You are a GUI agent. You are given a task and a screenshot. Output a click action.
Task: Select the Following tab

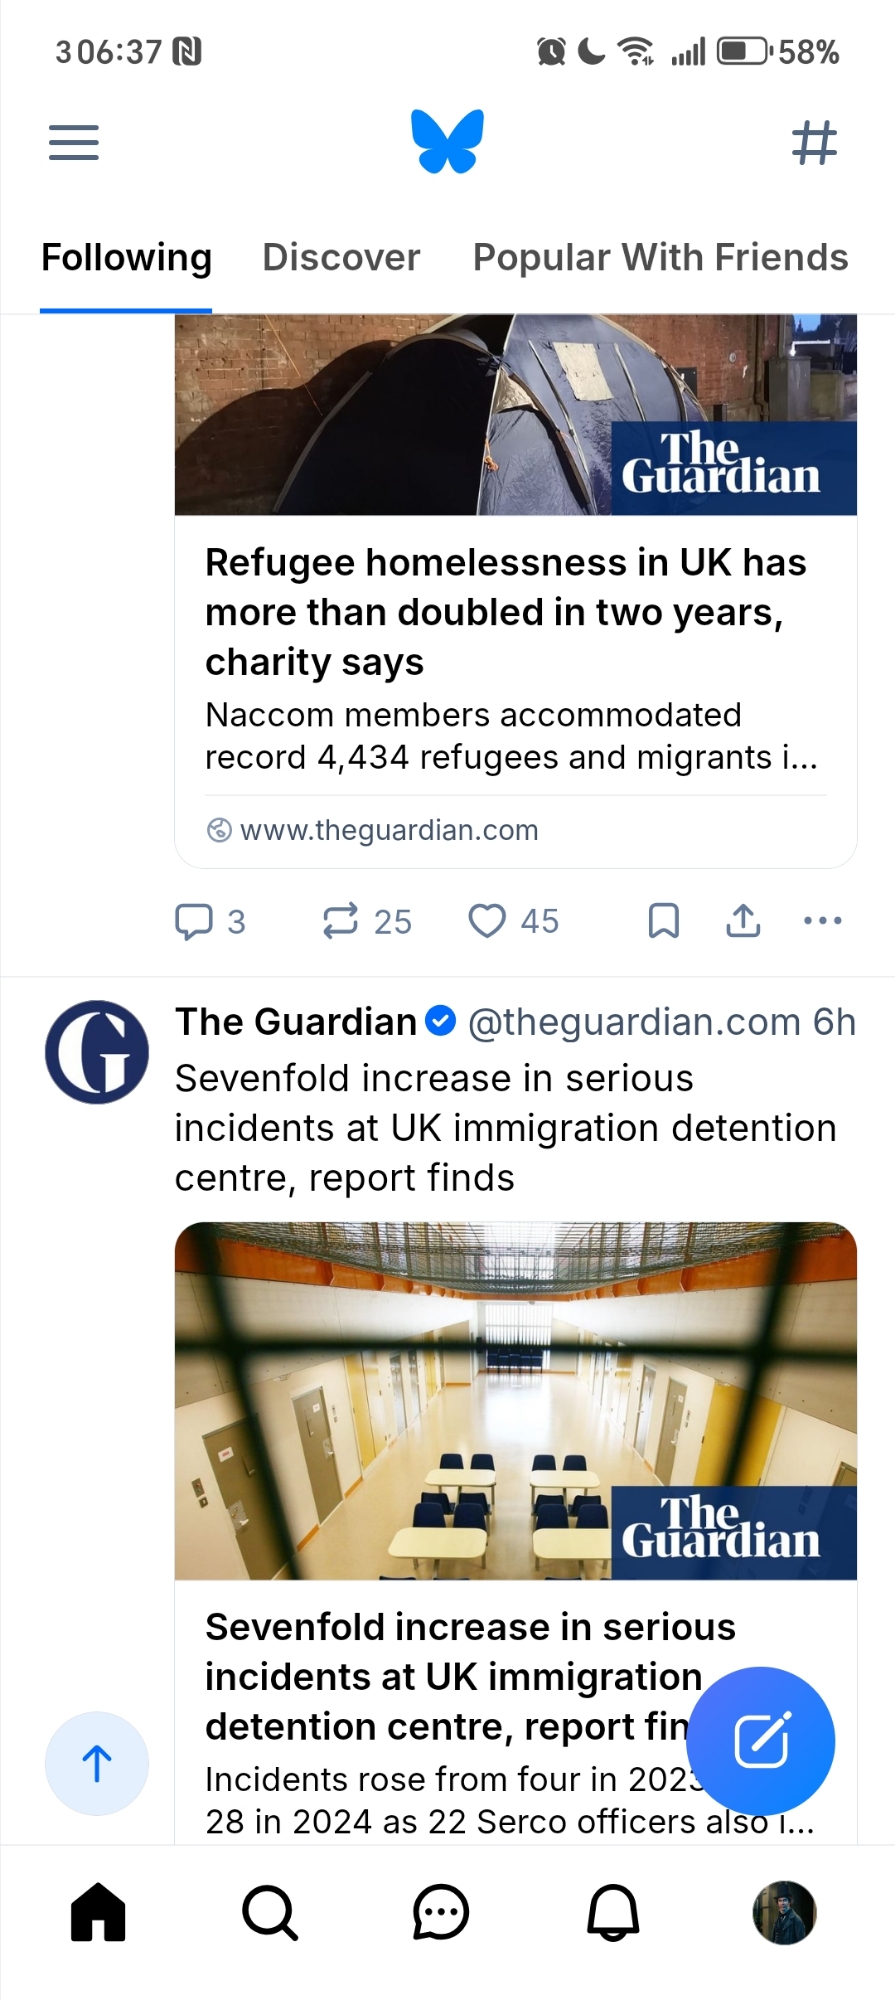coord(127,258)
